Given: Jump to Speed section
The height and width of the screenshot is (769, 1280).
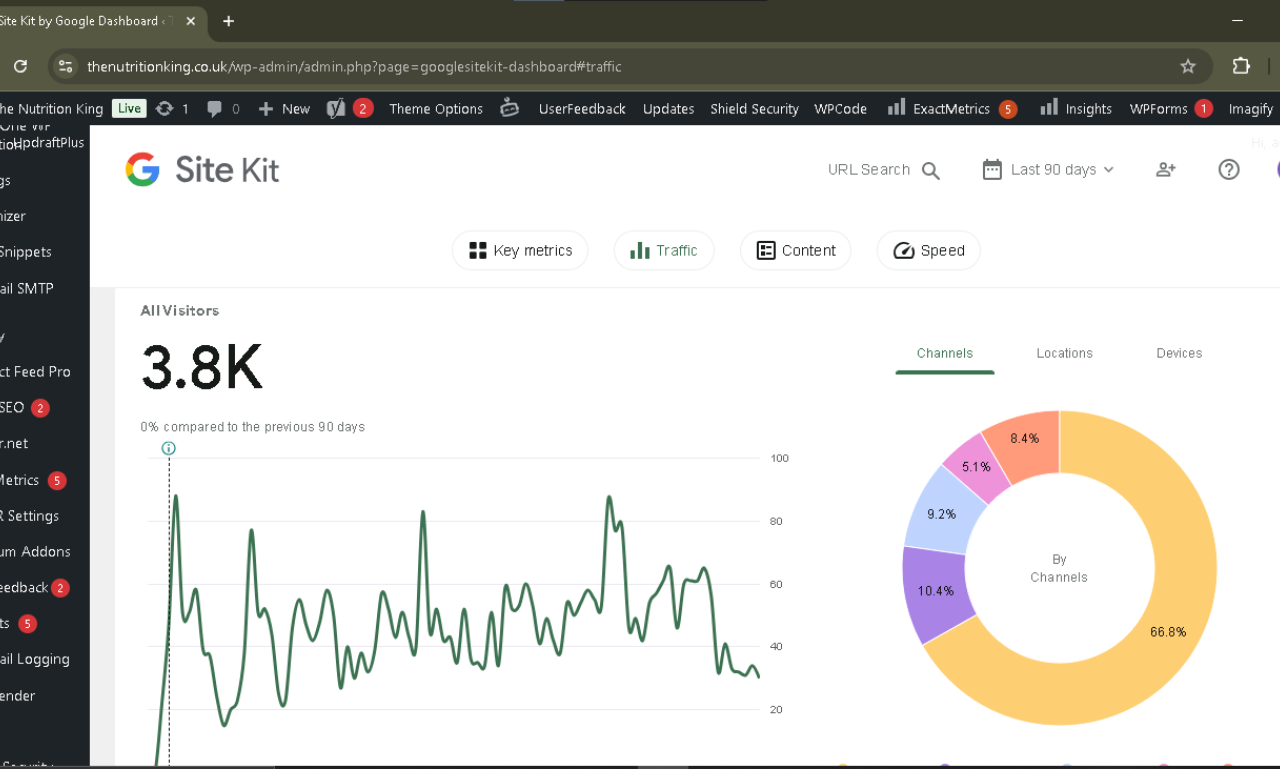Looking at the screenshot, I should point(929,251).
